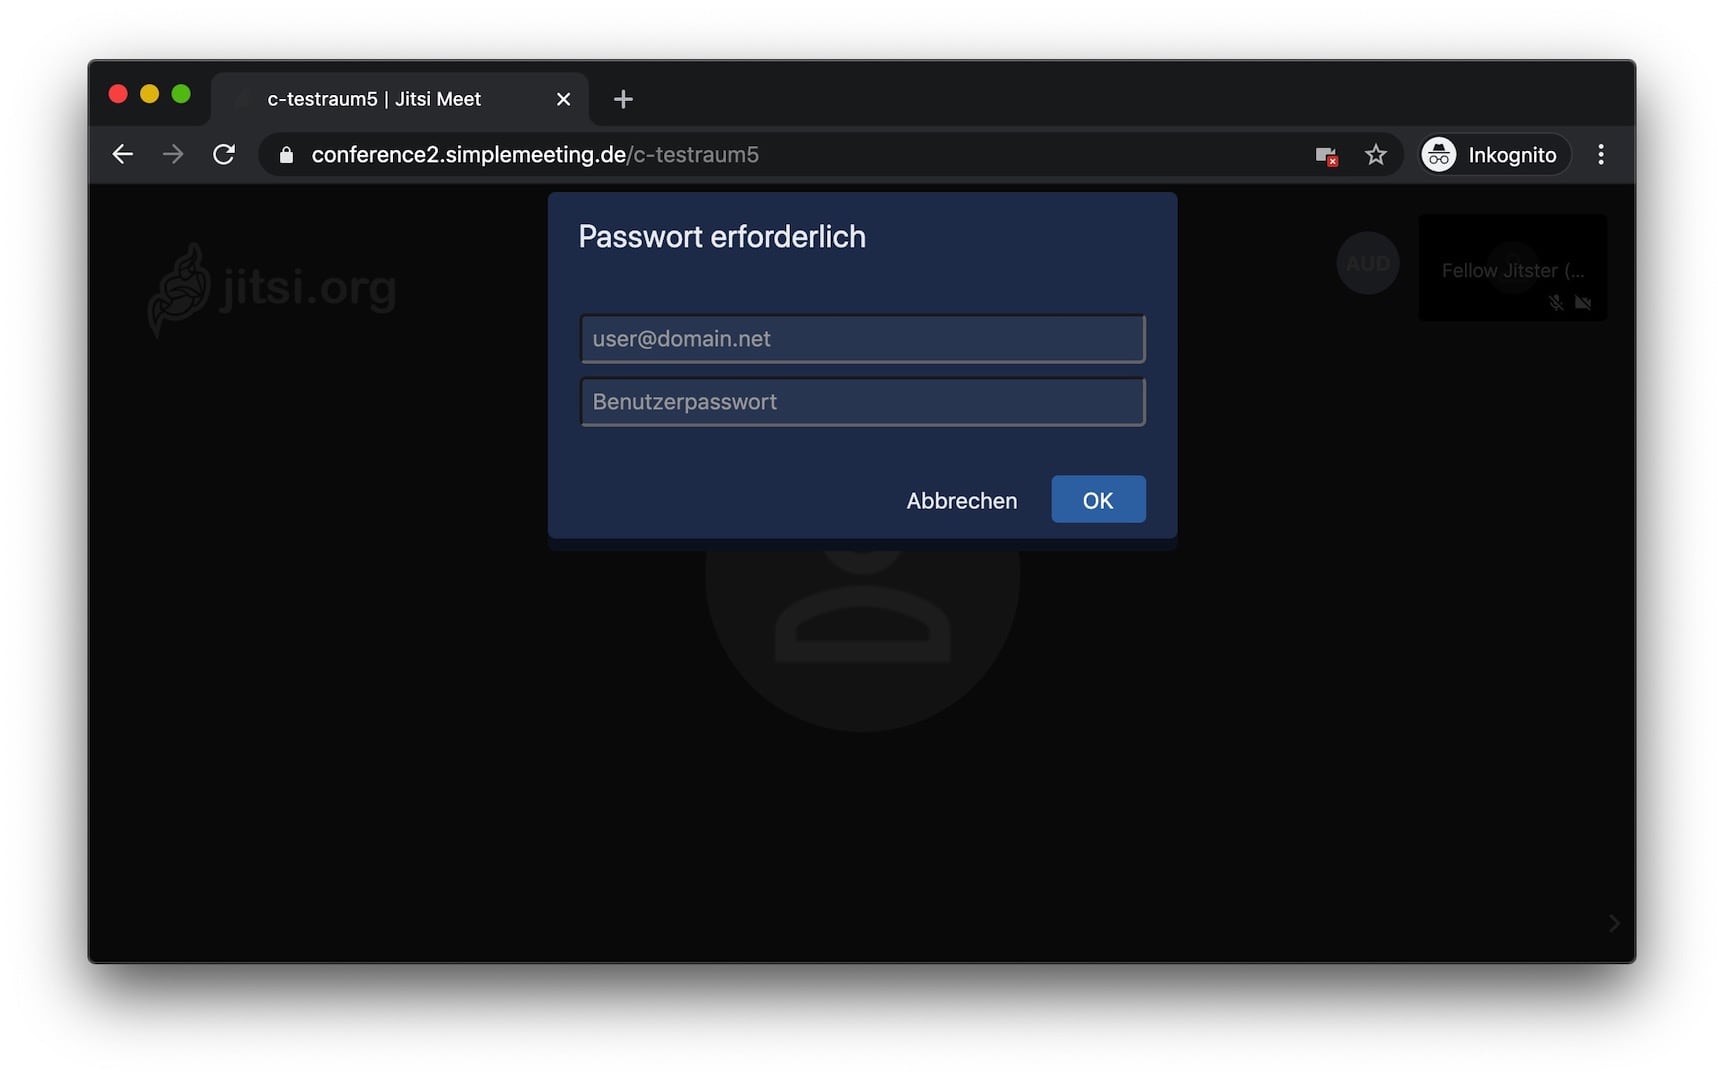Select the Fellow Jitster video thumbnail
This screenshot has width=1724, height=1080.
coord(1512,268)
